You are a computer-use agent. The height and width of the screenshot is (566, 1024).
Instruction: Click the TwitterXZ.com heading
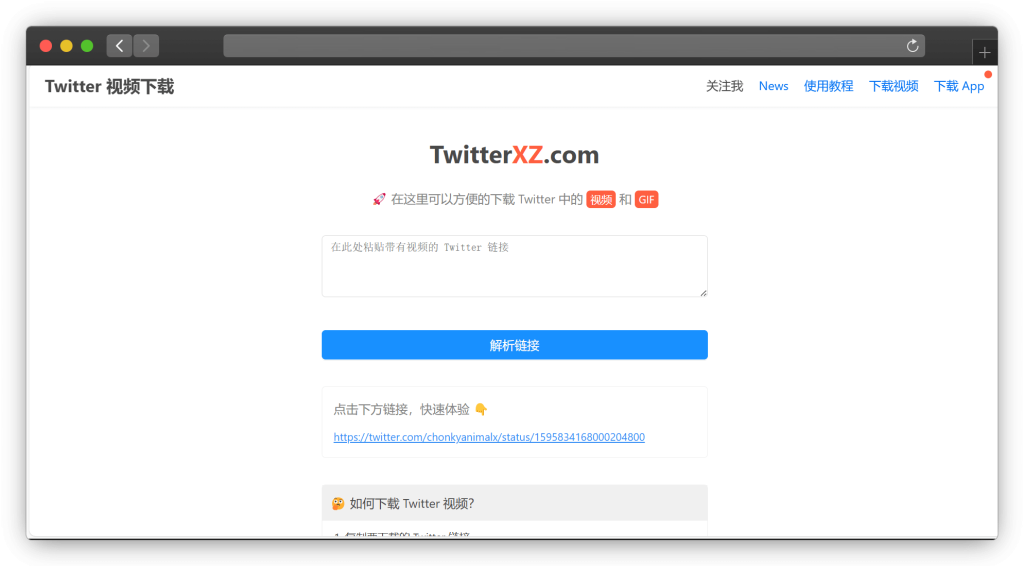(x=515, y=155)
